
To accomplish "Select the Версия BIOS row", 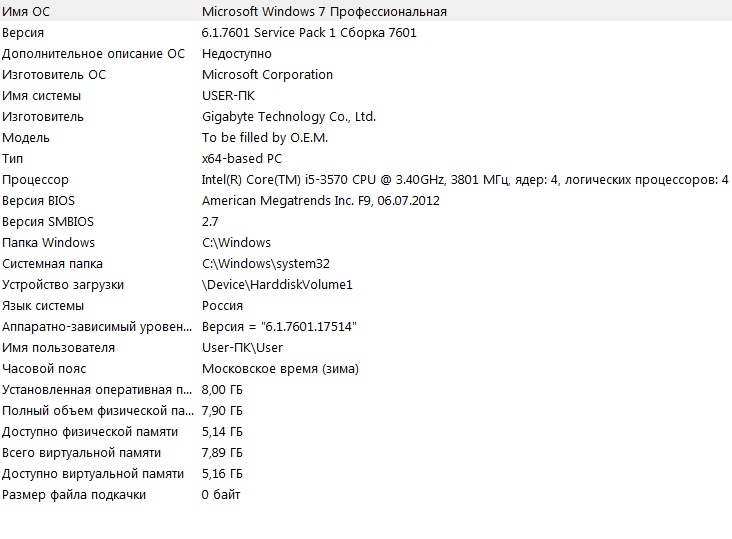I will pyautogui.click(x=366, y=200).
